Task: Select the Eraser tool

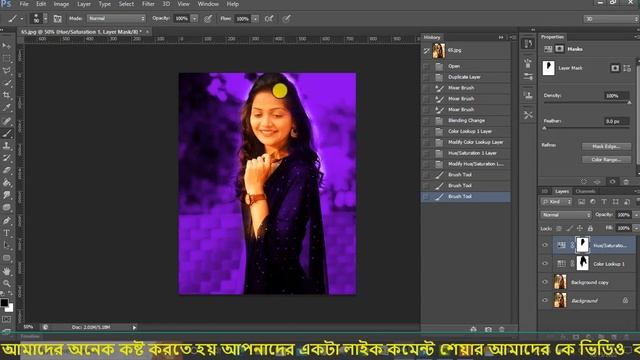Action: (x=7, y=170)
